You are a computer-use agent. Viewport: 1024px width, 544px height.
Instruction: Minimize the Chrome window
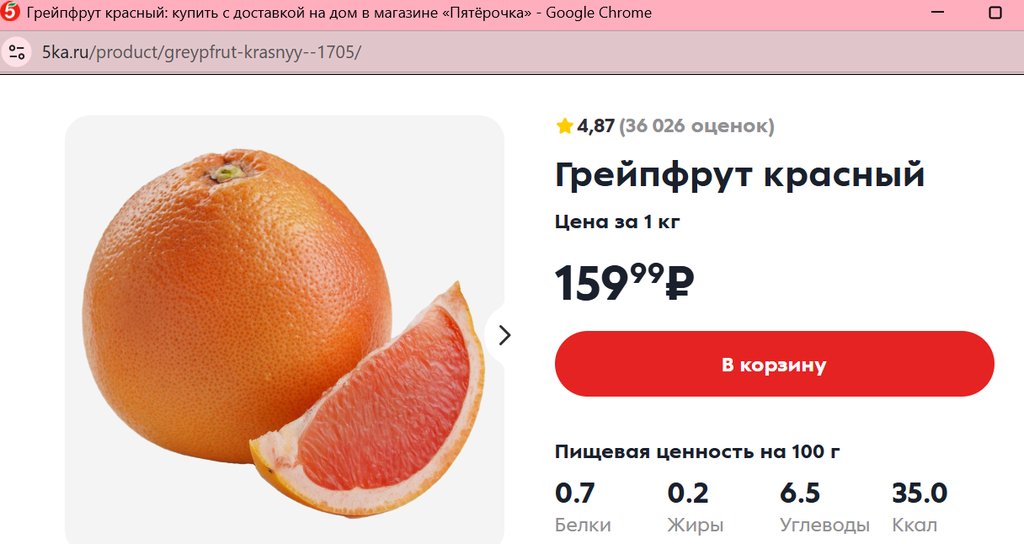coord(938,13)
